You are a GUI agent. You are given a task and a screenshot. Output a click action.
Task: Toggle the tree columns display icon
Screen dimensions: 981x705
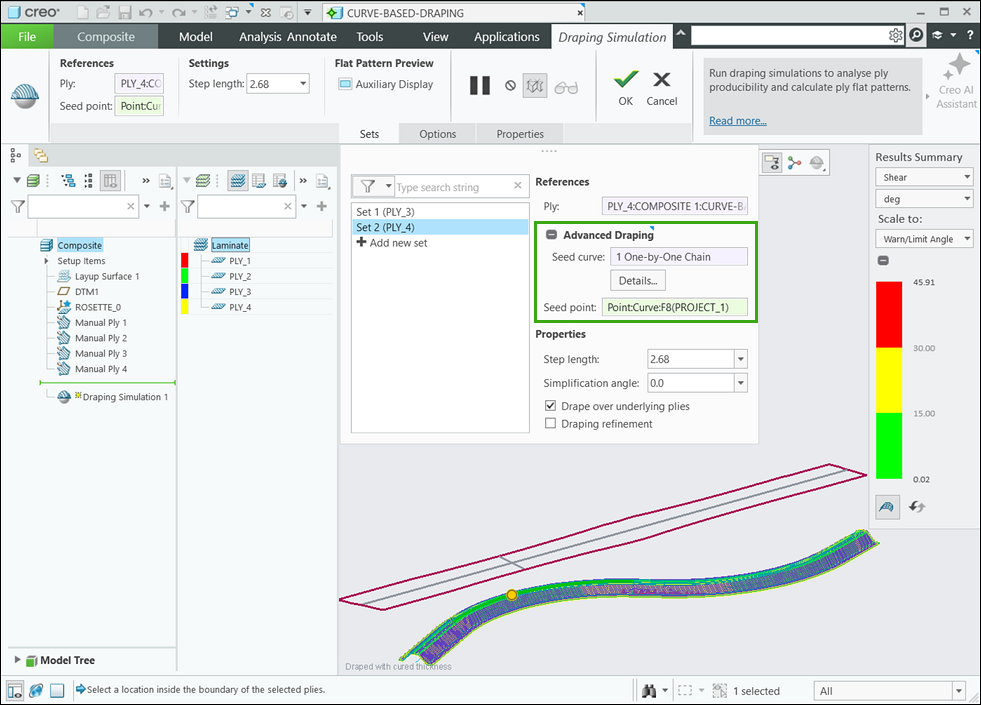click(110, 181)
